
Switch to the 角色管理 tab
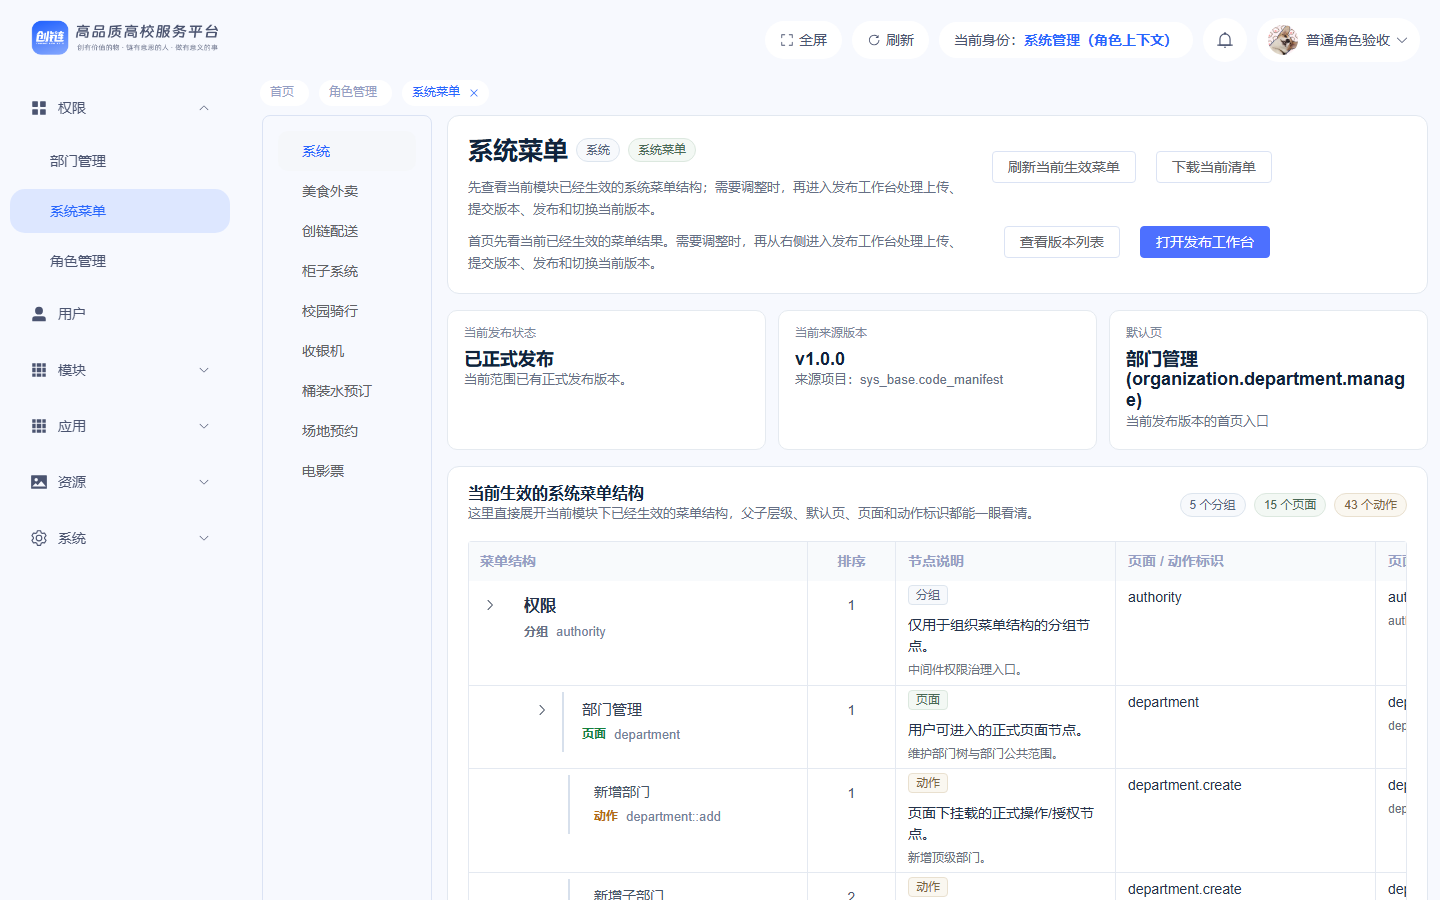point(353,92)
